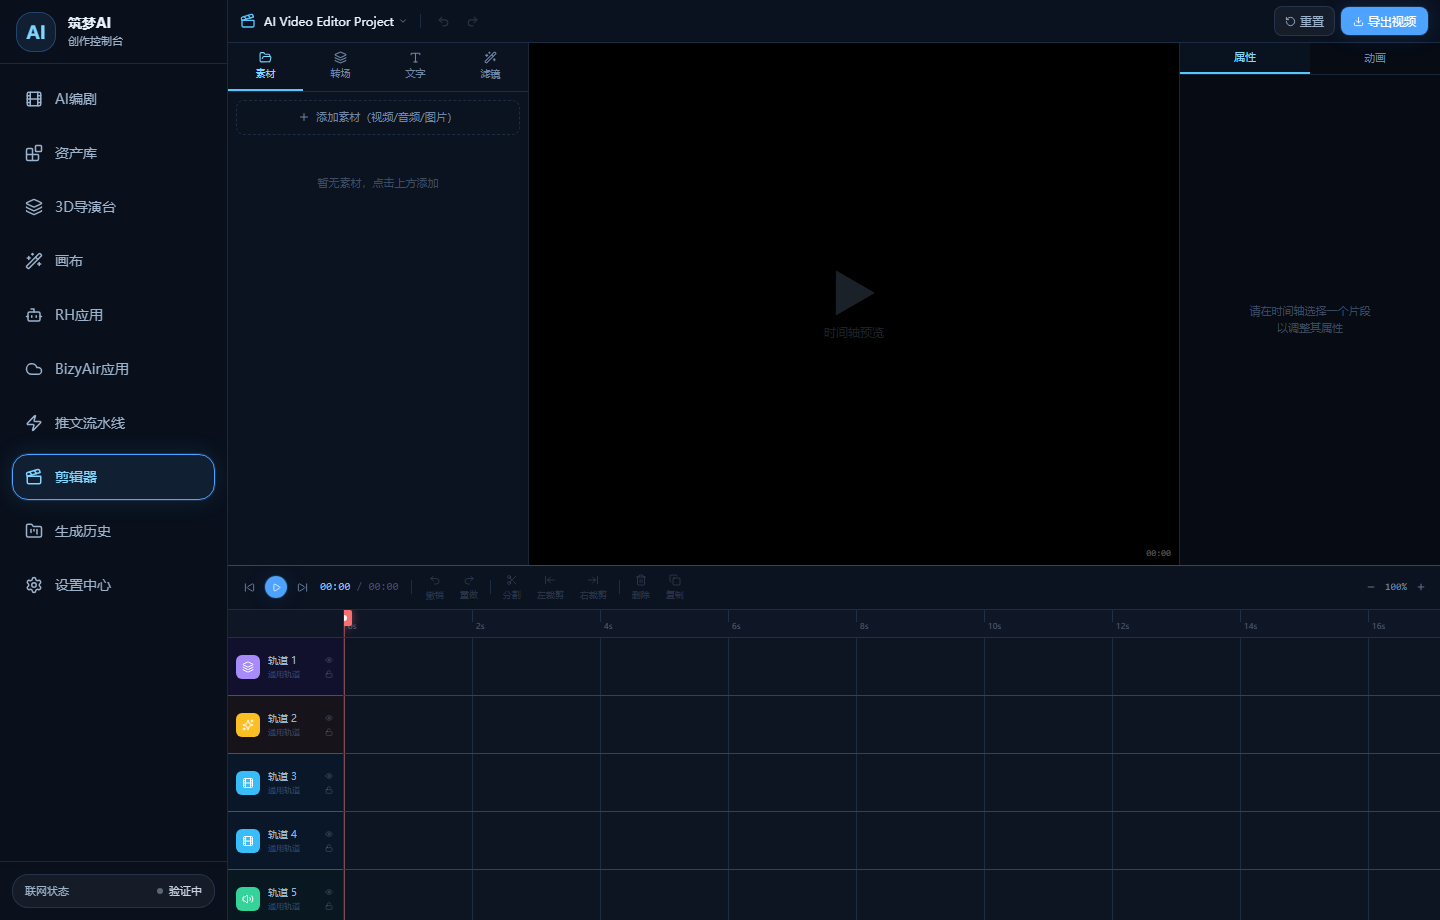
Task: Click the undo arrow in the header
Action: tap(444, 21)
